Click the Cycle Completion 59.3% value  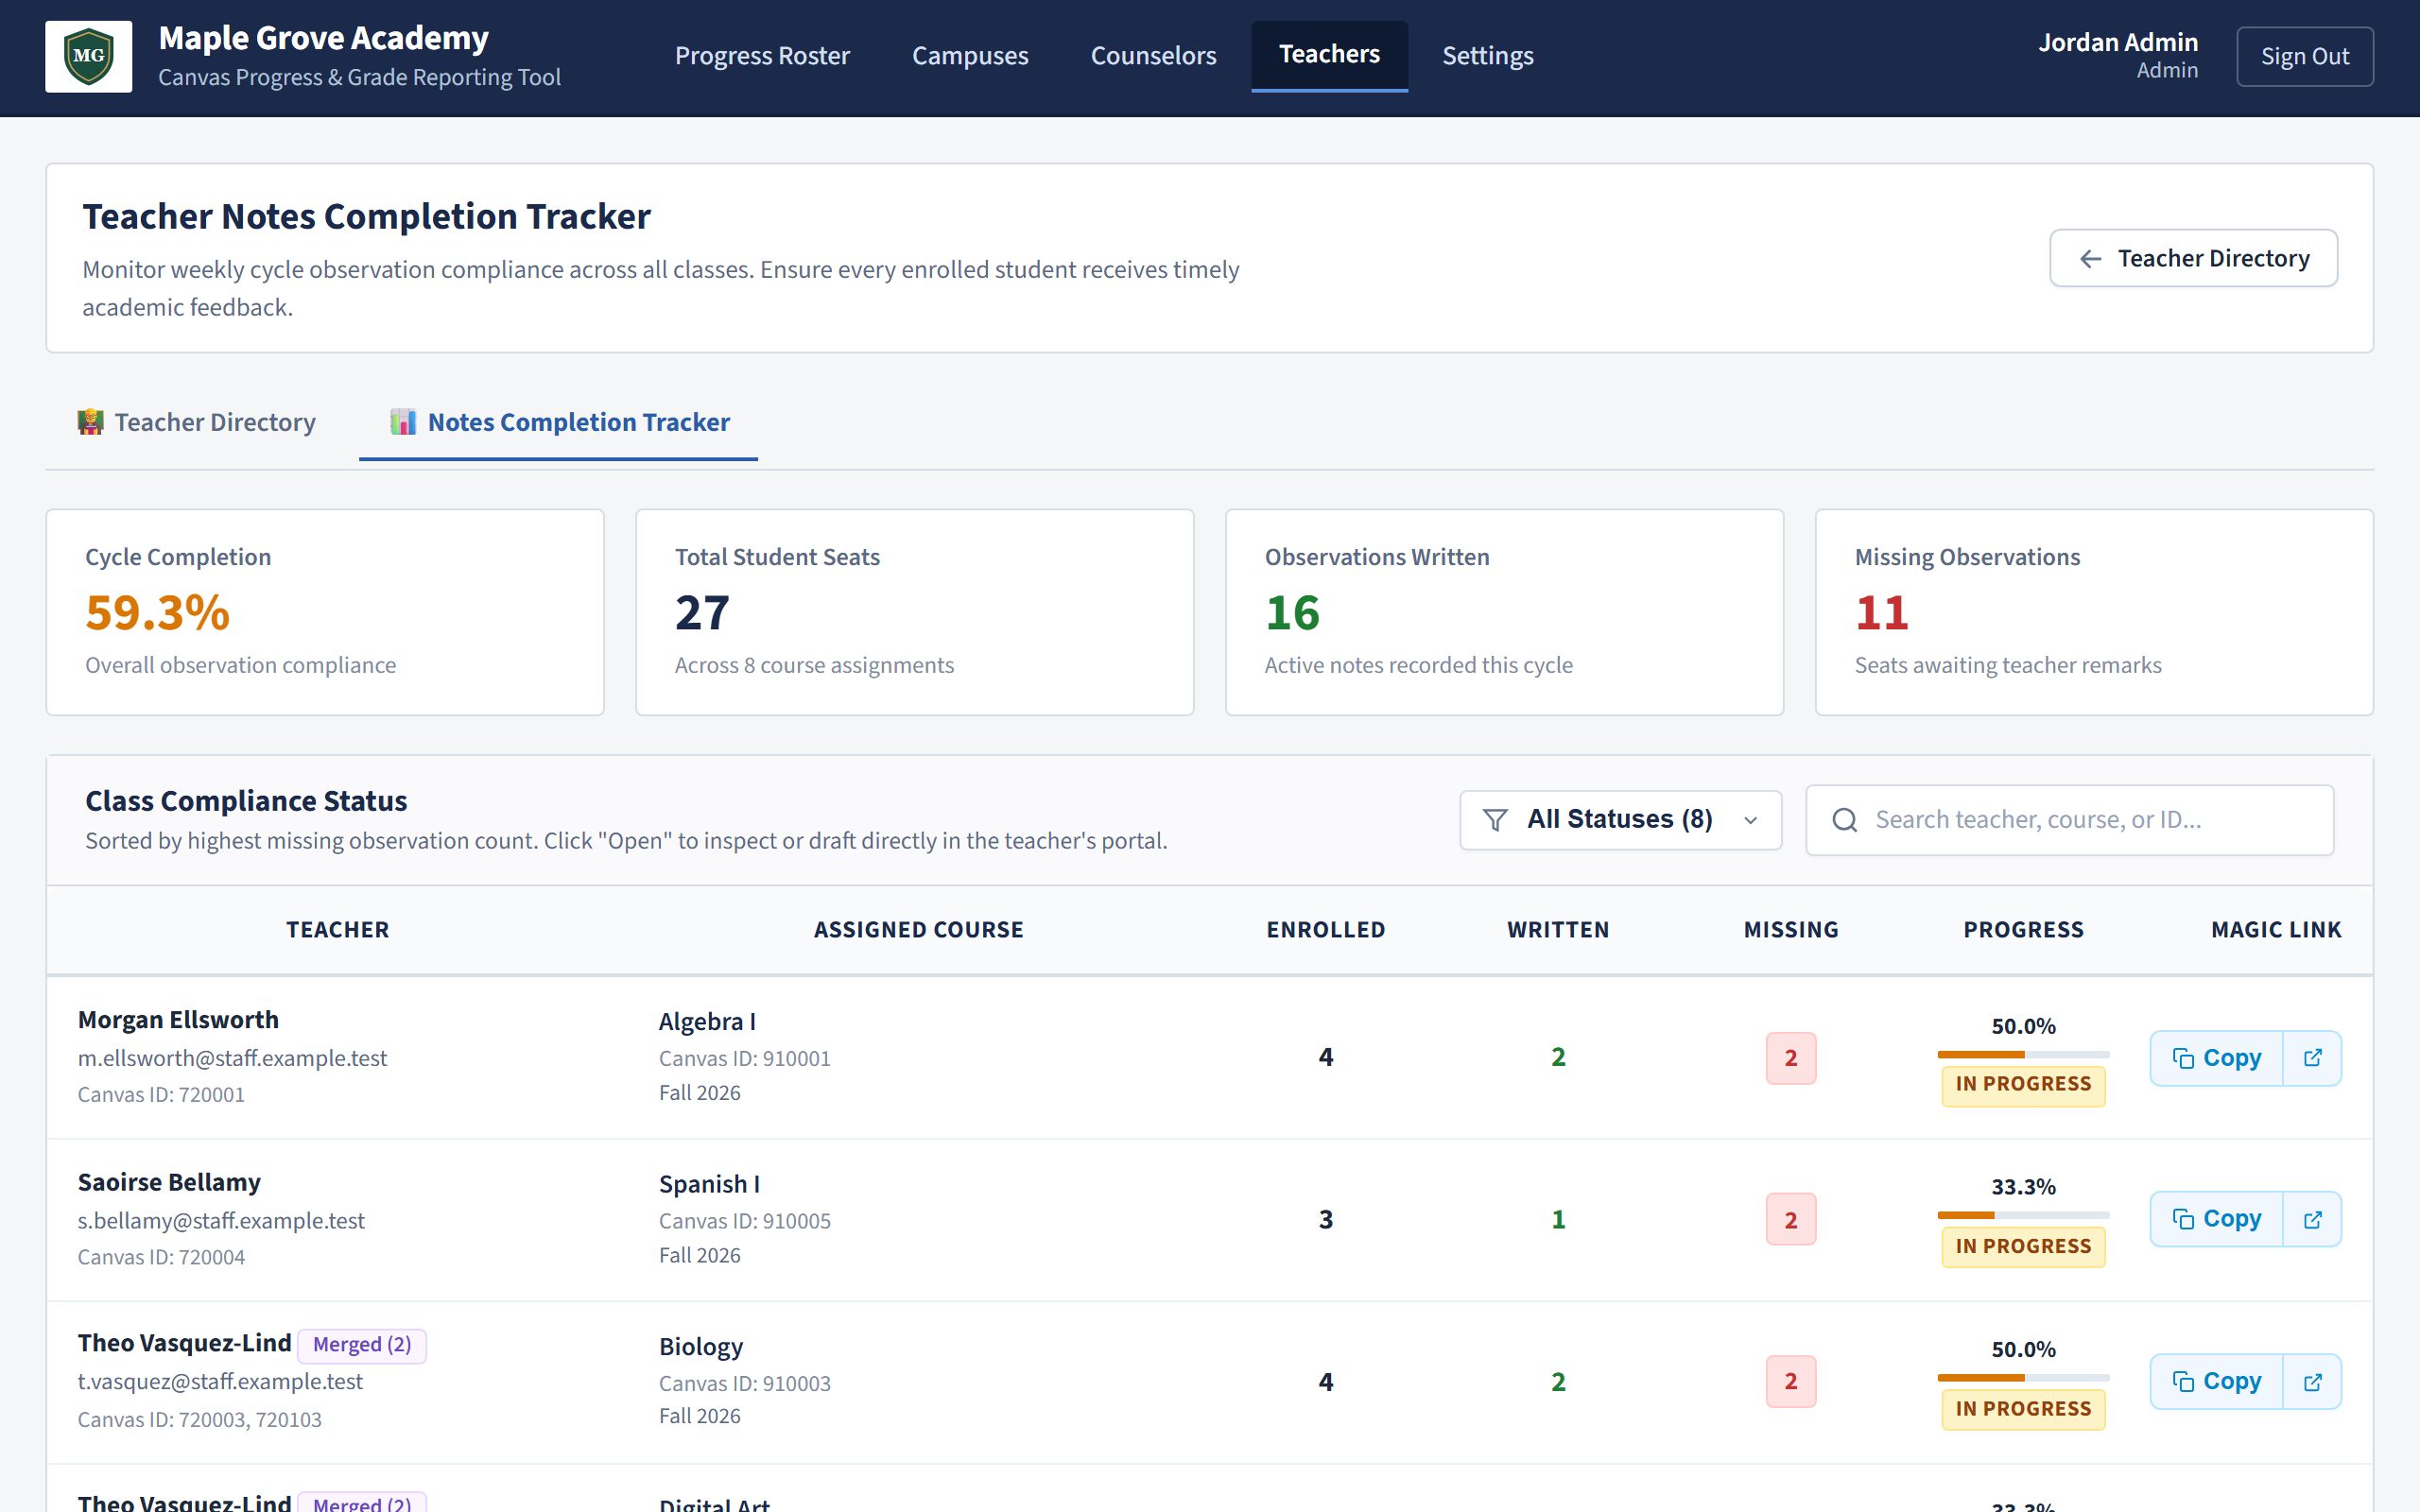(158, 612)
